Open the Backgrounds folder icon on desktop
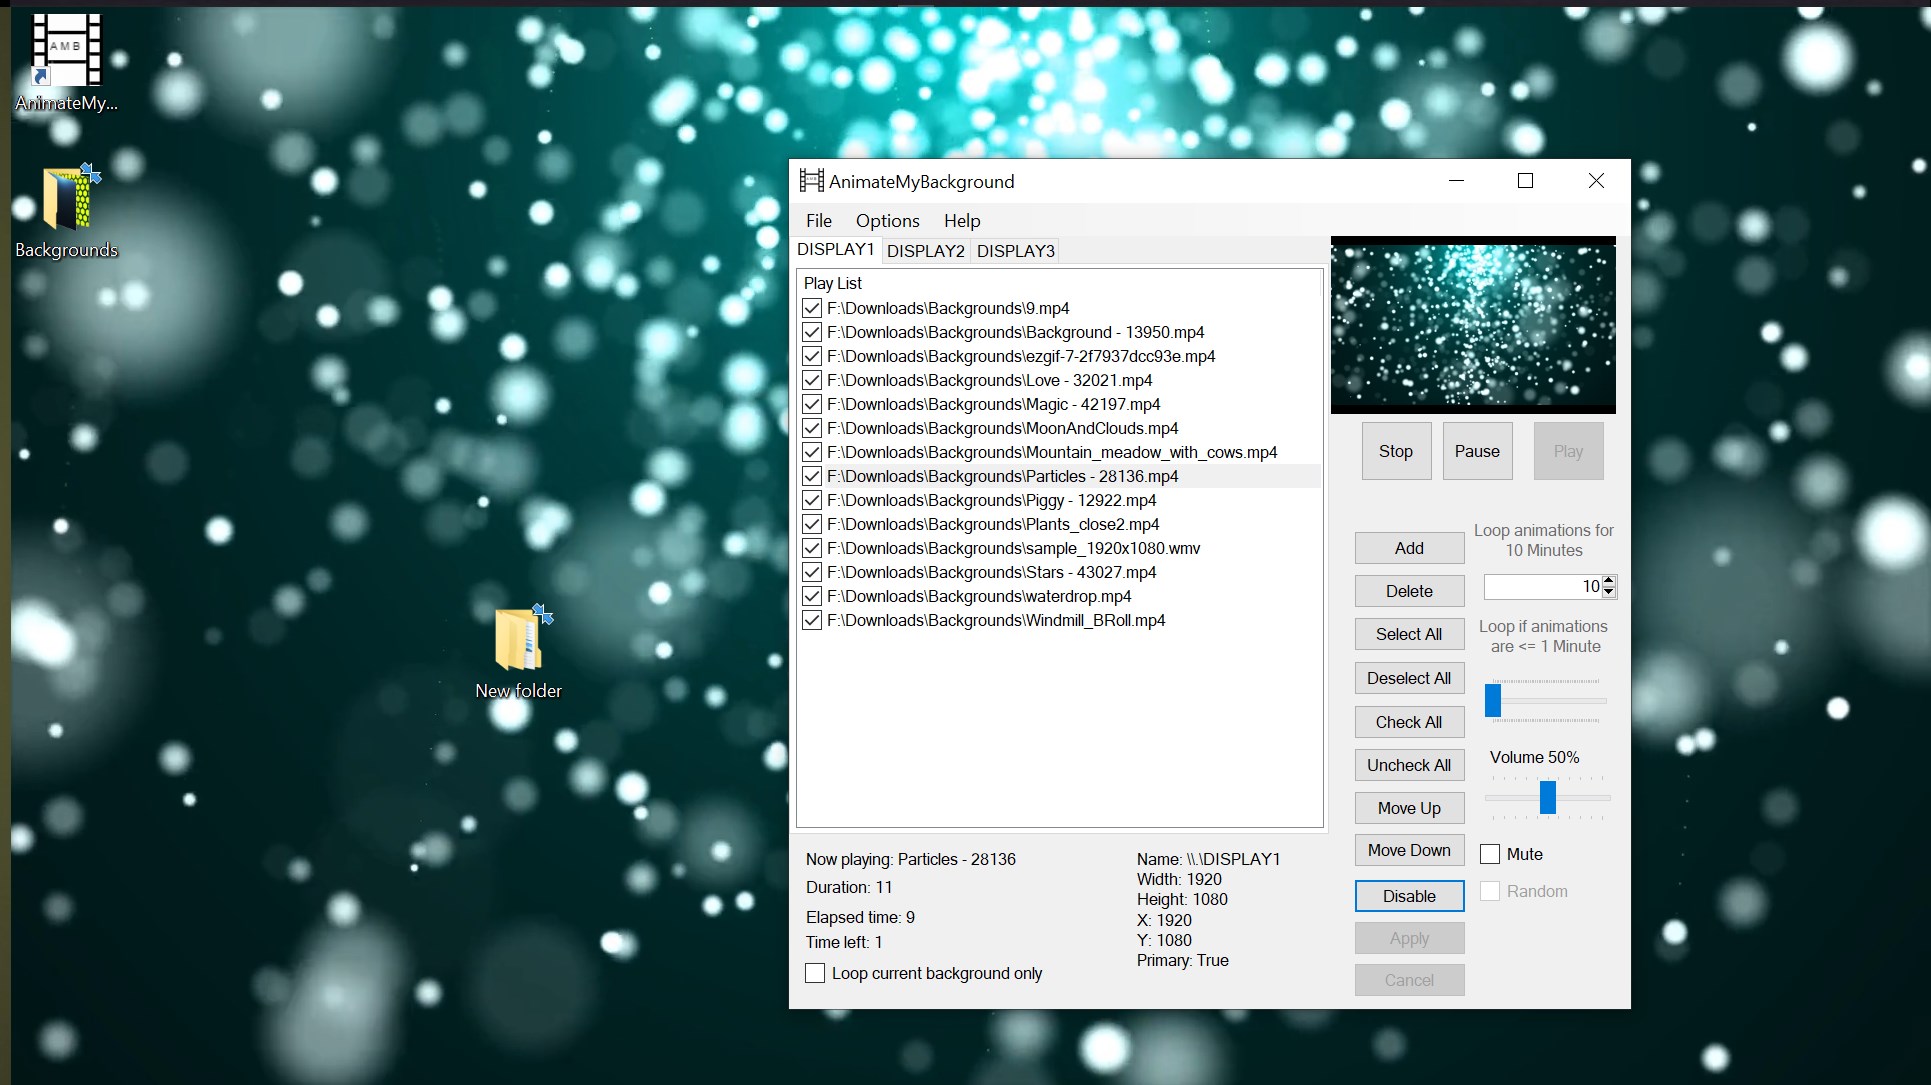 coord(68,199)
